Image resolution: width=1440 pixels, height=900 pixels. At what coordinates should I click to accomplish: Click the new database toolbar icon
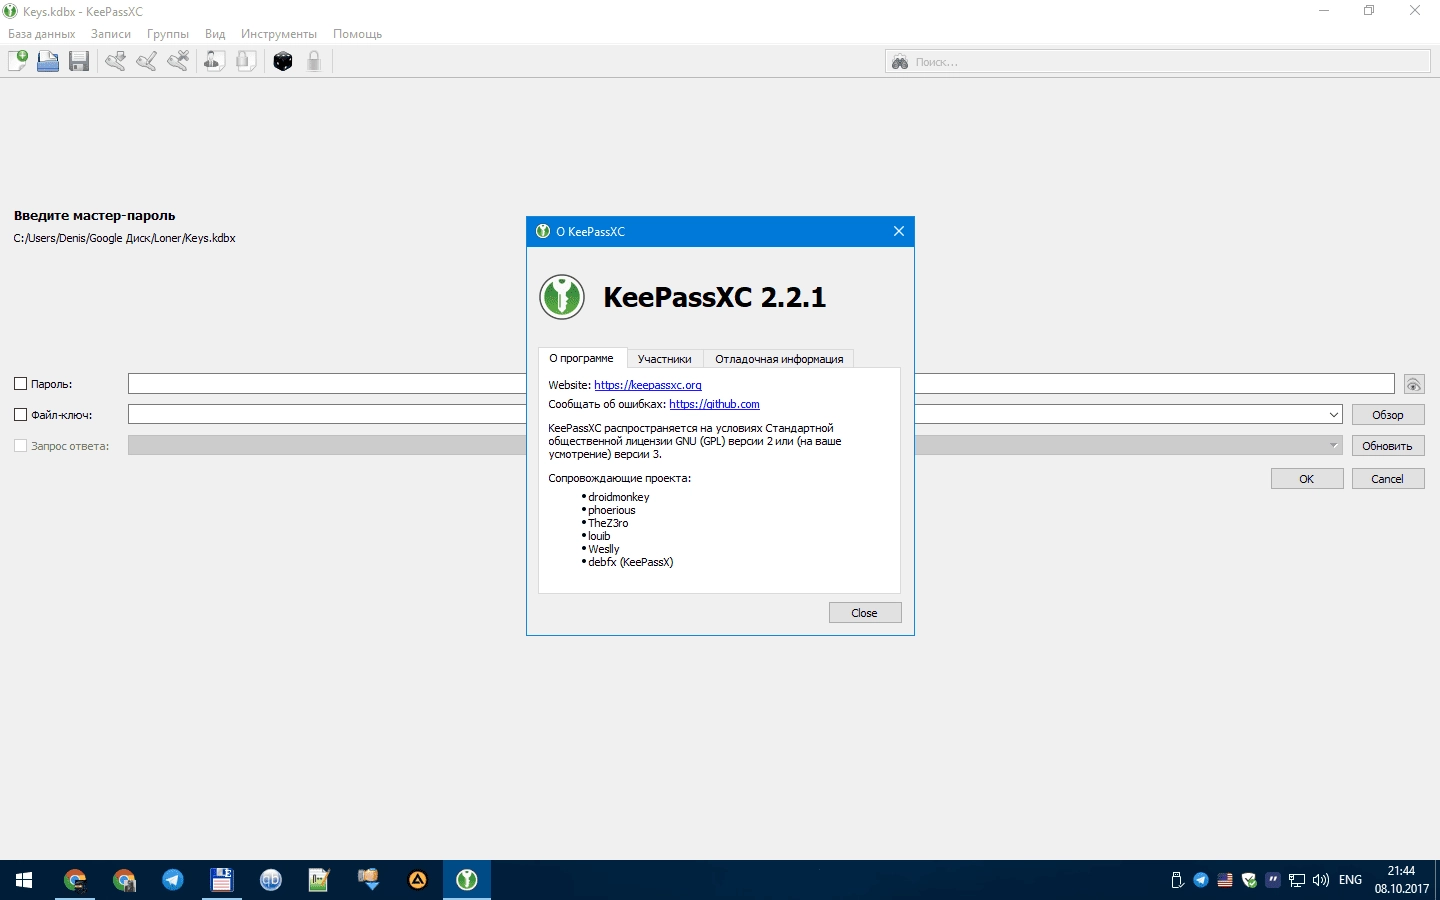(x=18, y=62)
